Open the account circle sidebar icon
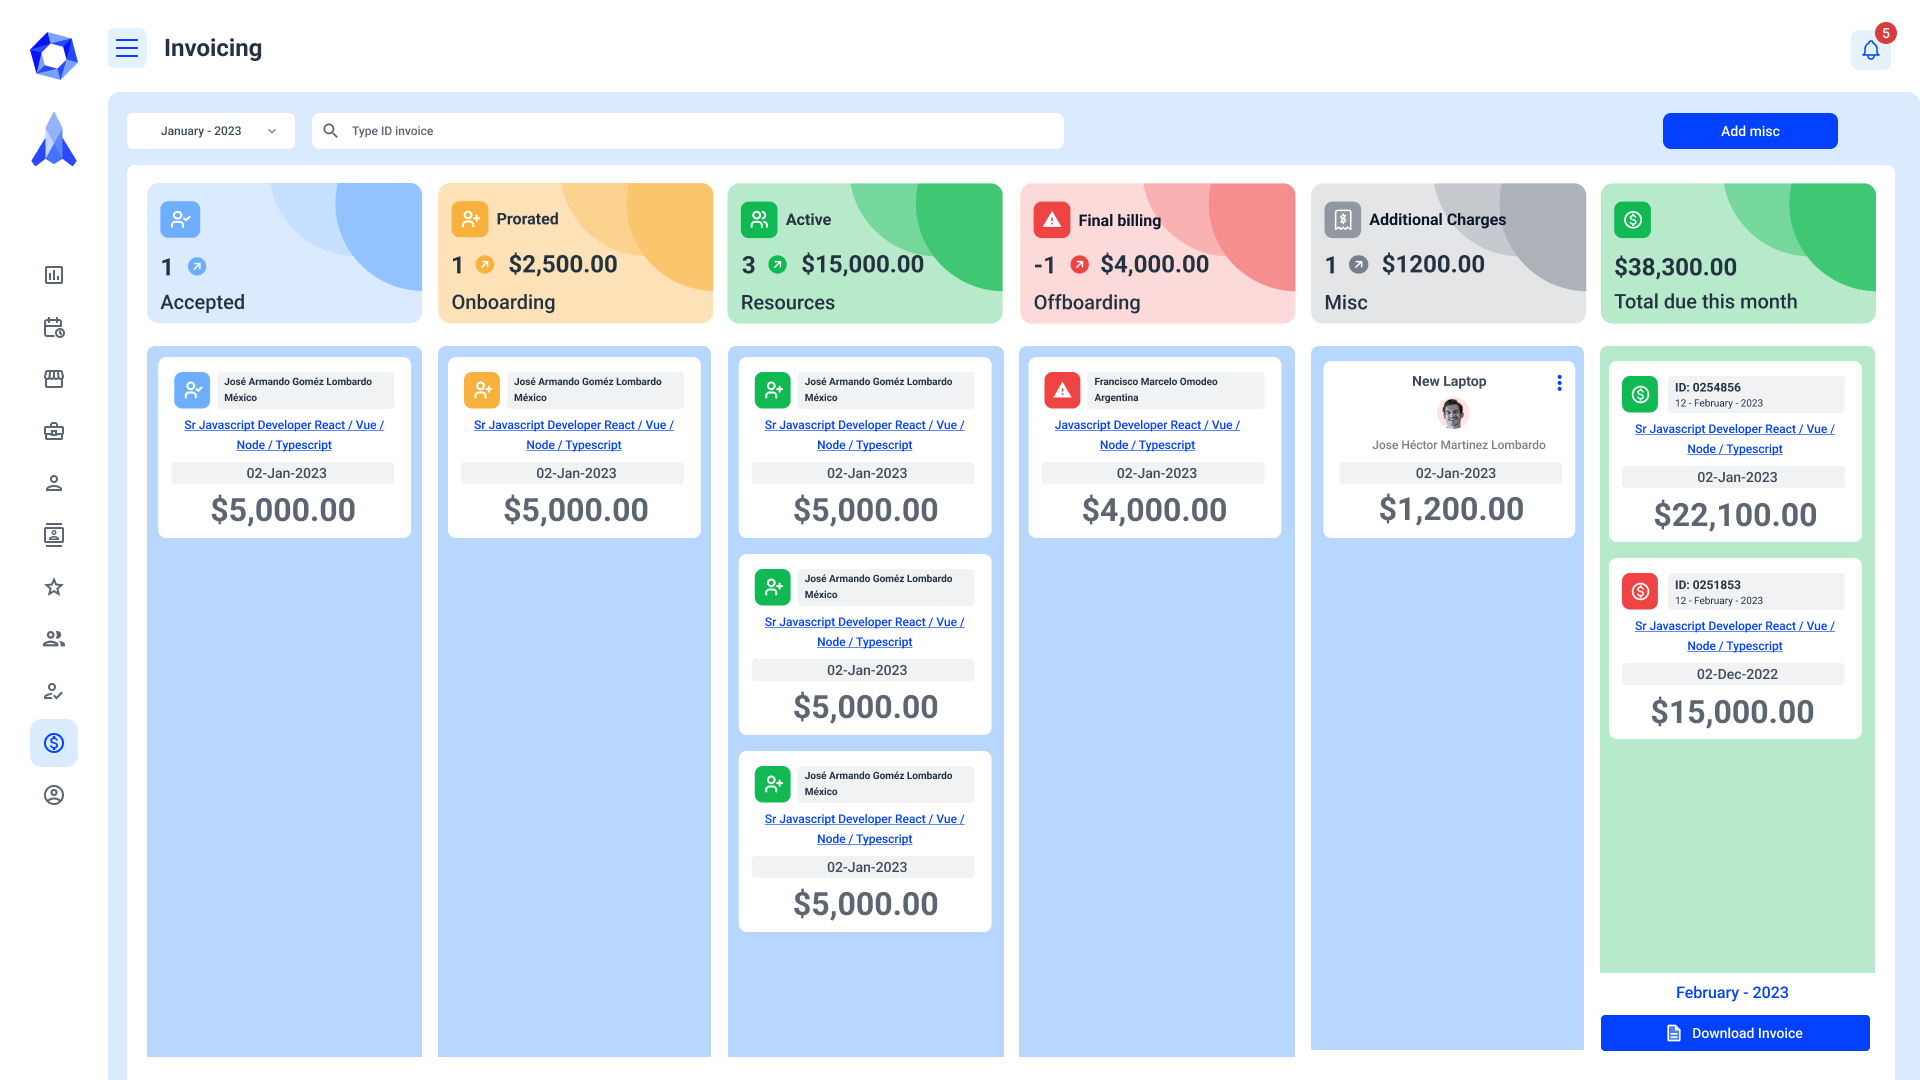 click(x=54, y=795)
